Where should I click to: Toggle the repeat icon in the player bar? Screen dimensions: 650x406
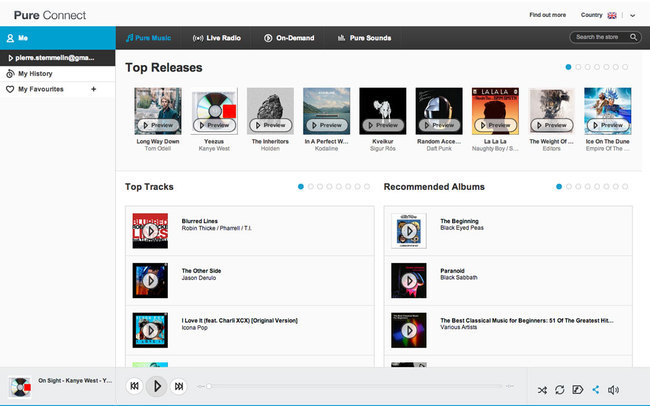pyautogui.click(x=560, y=390)
